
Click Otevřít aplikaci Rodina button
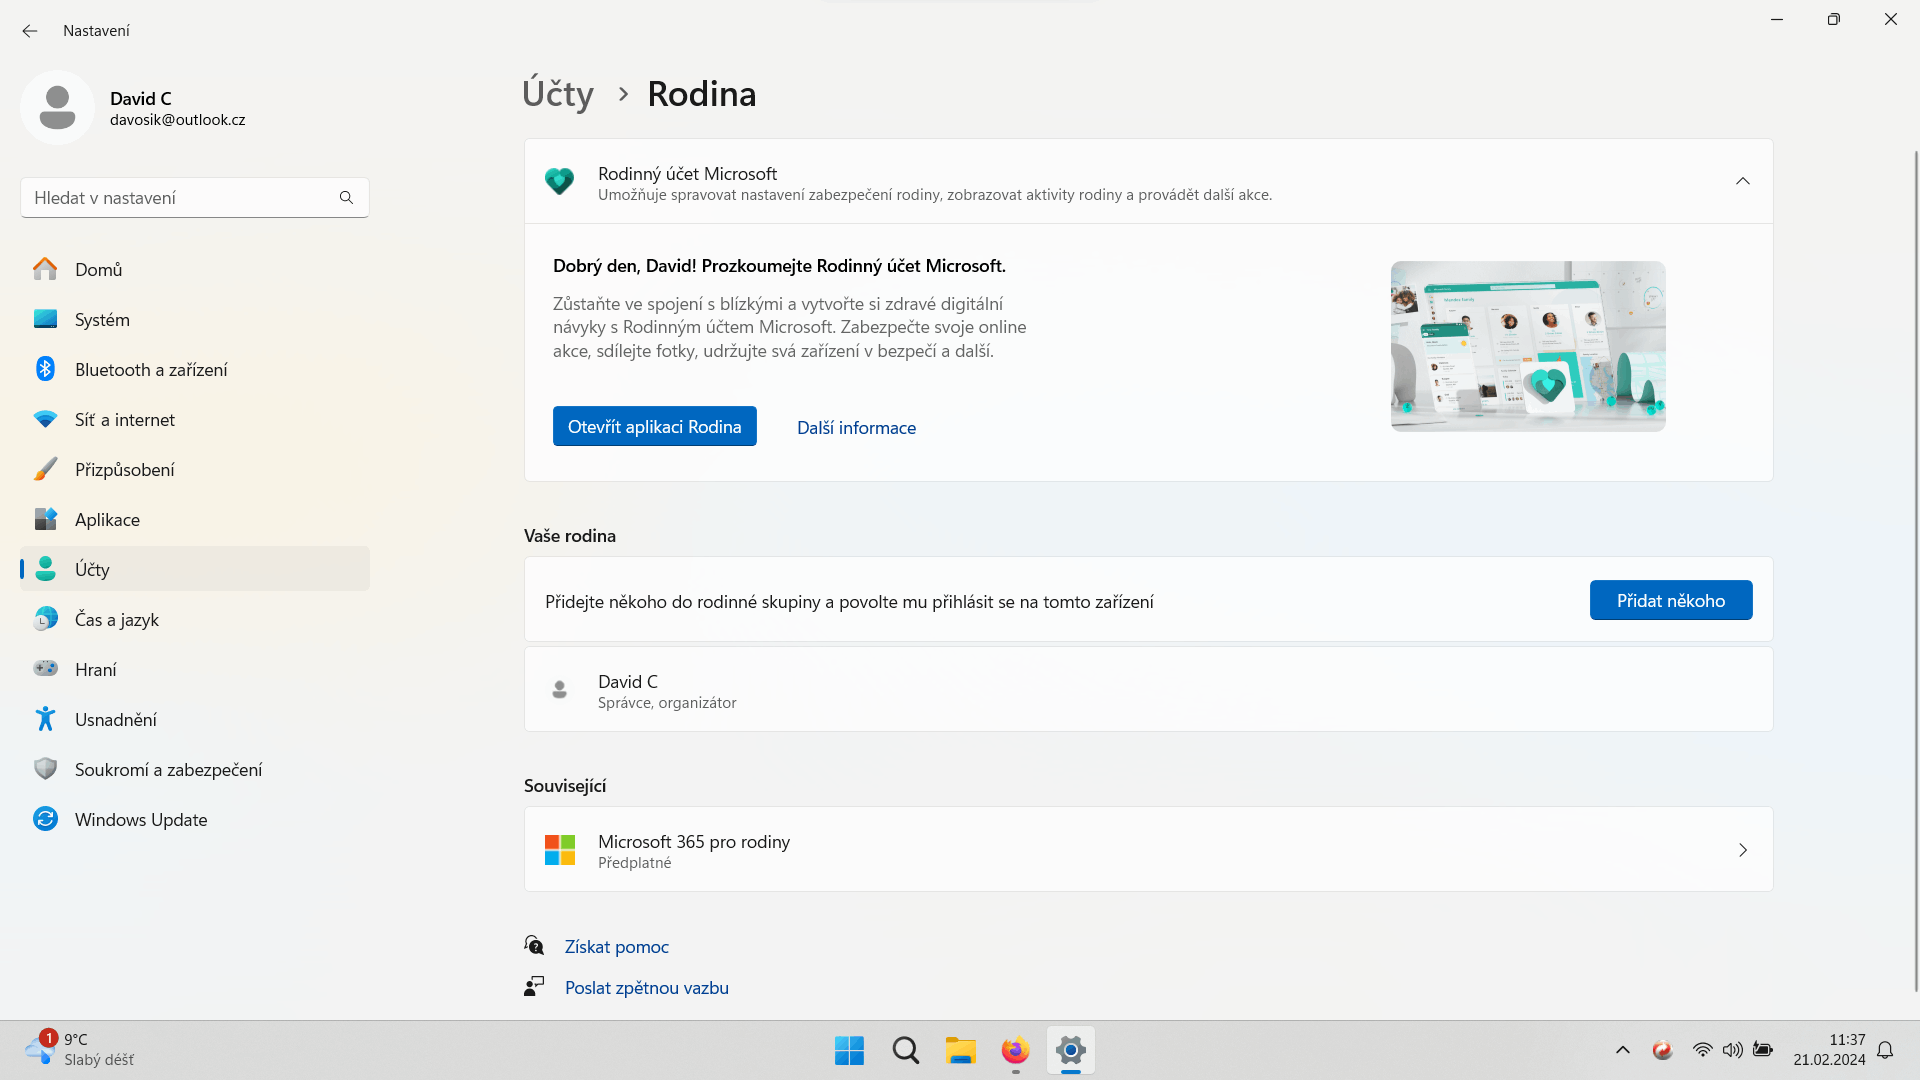[x=654, y=427]
